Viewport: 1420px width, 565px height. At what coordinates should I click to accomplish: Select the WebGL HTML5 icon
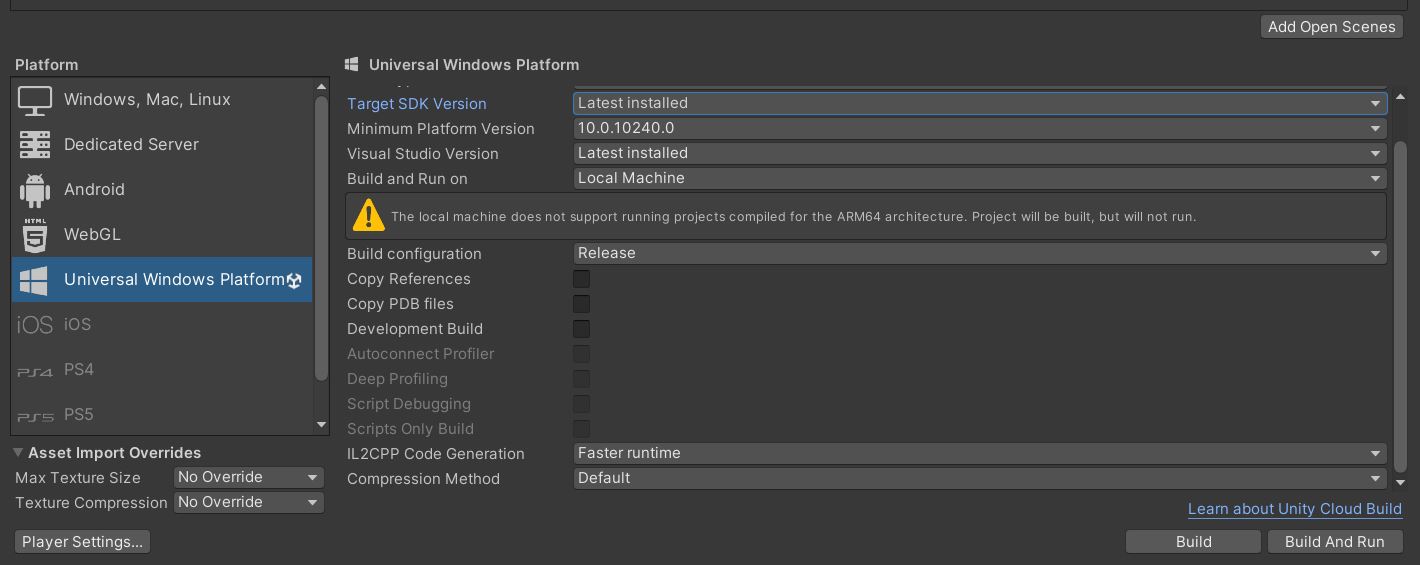(x=35, y=235)
